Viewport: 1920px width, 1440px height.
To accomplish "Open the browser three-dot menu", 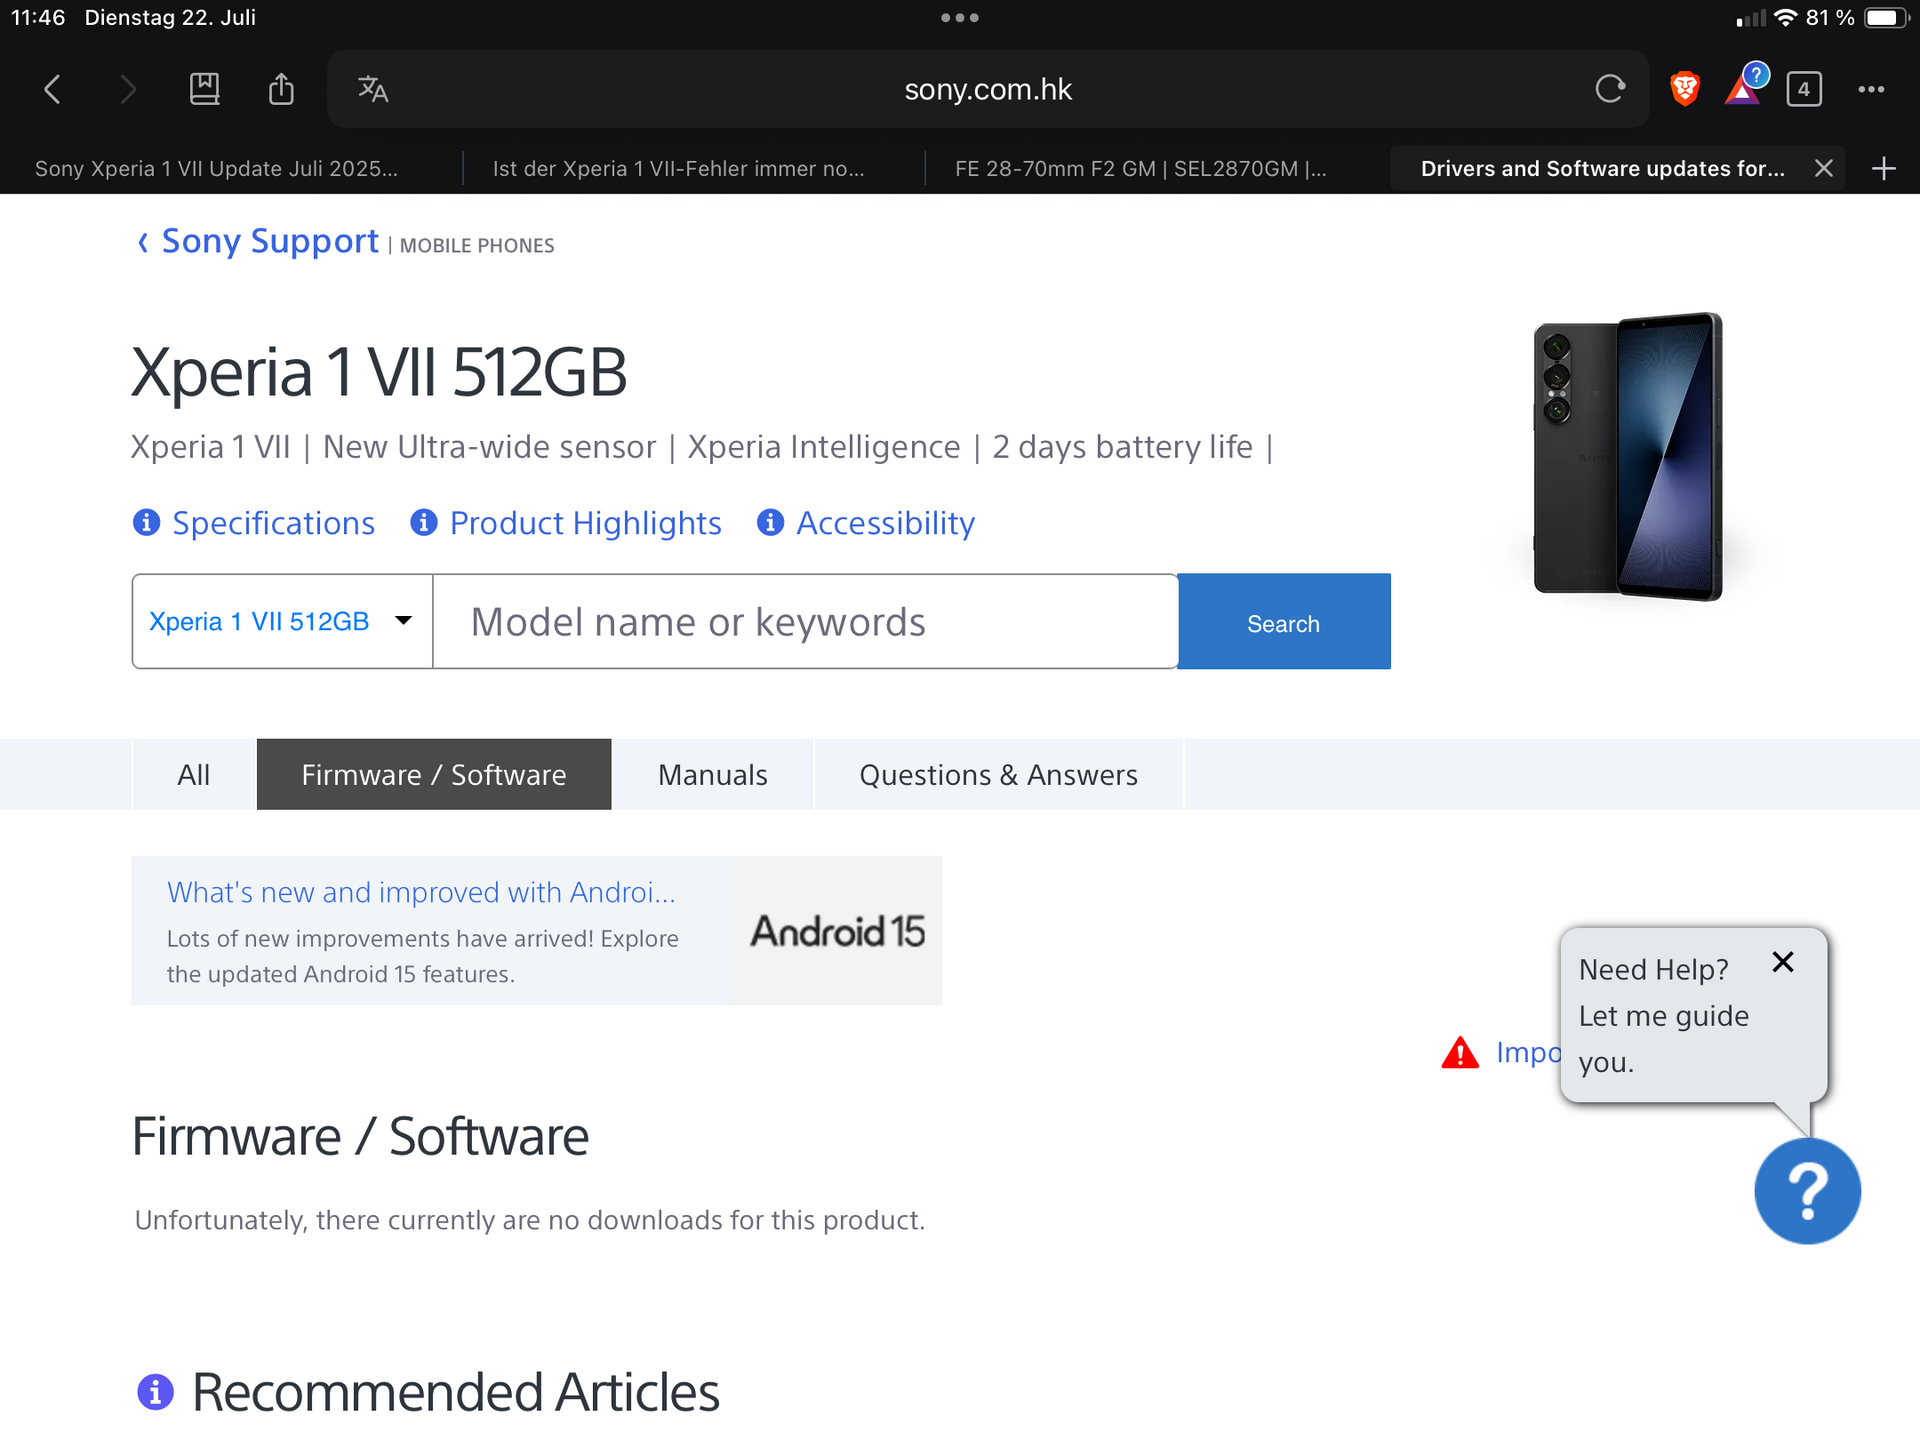I will [x=1871, y=89].
